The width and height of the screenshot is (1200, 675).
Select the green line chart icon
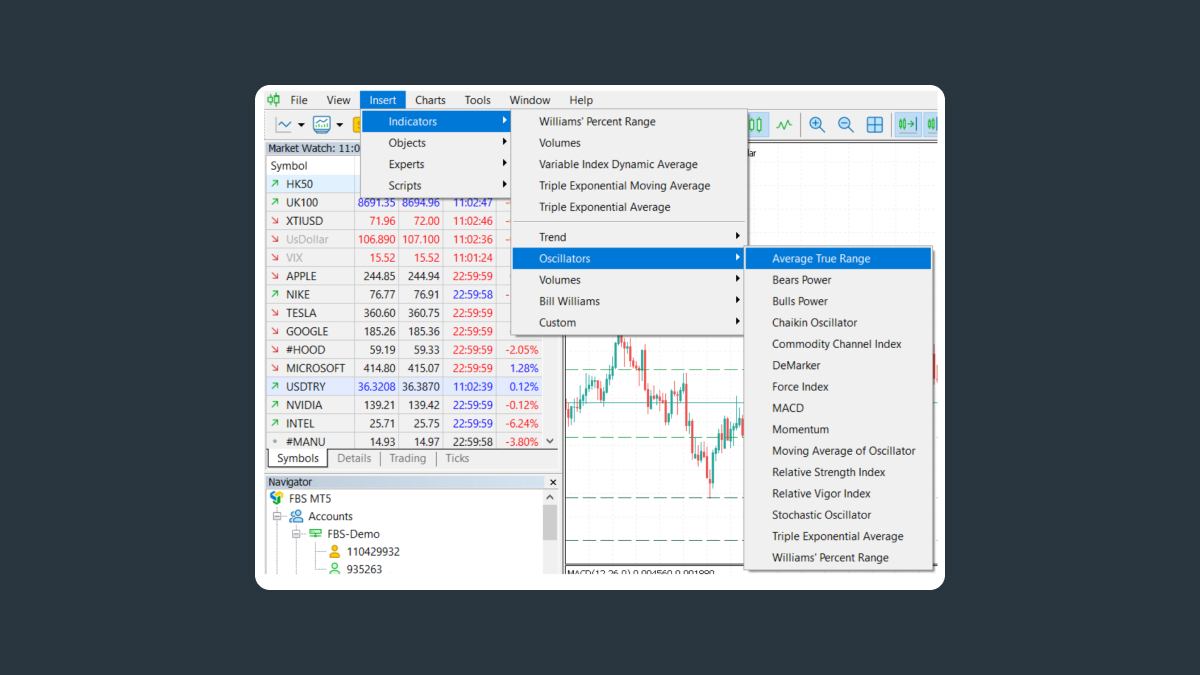784,125
